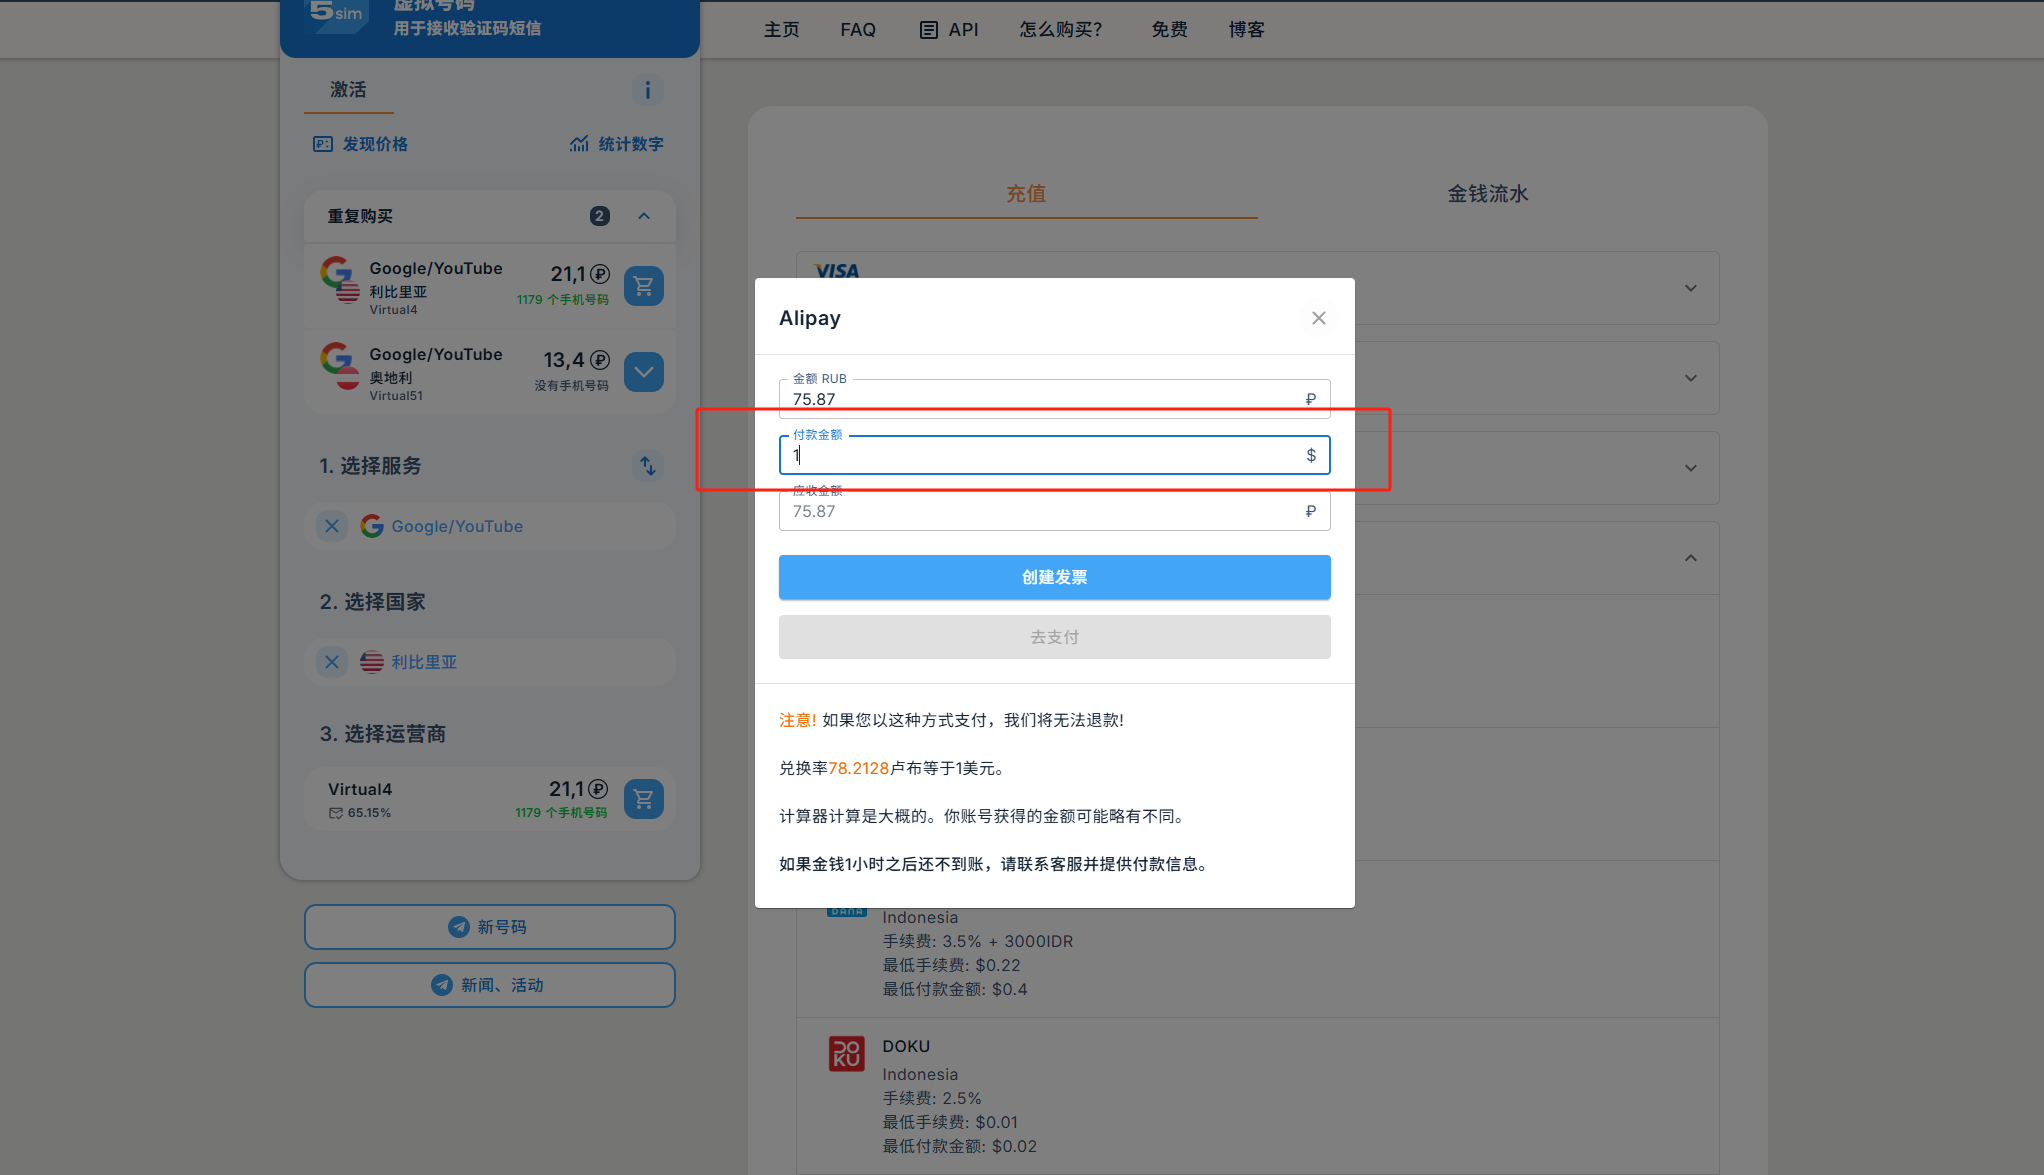Click the 付款金额 dollar input field
This screenshot has height=1175, width=2044.
click(x=1040, y=456)
